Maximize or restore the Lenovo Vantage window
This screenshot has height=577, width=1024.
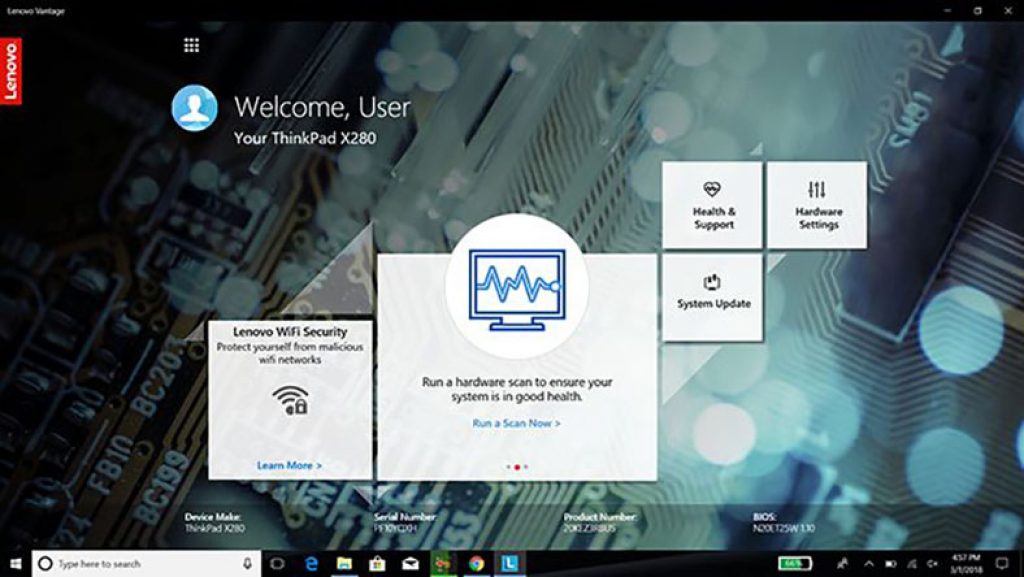click(978, 11)
